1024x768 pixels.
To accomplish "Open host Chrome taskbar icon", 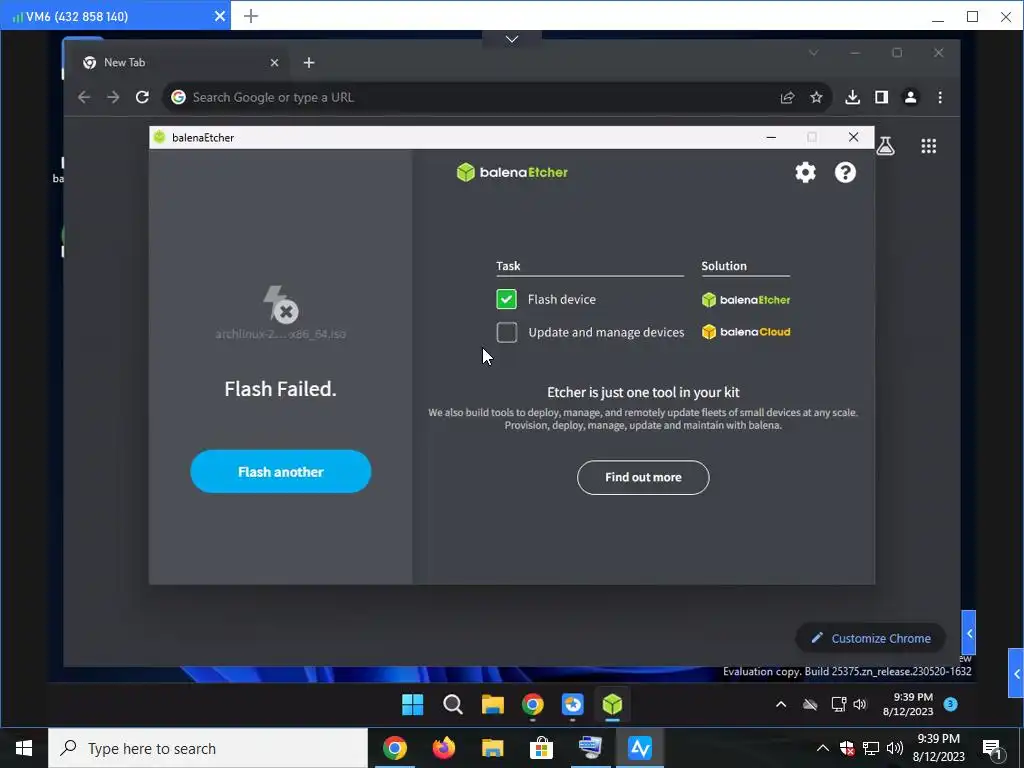I will click(x=394, y=748).
